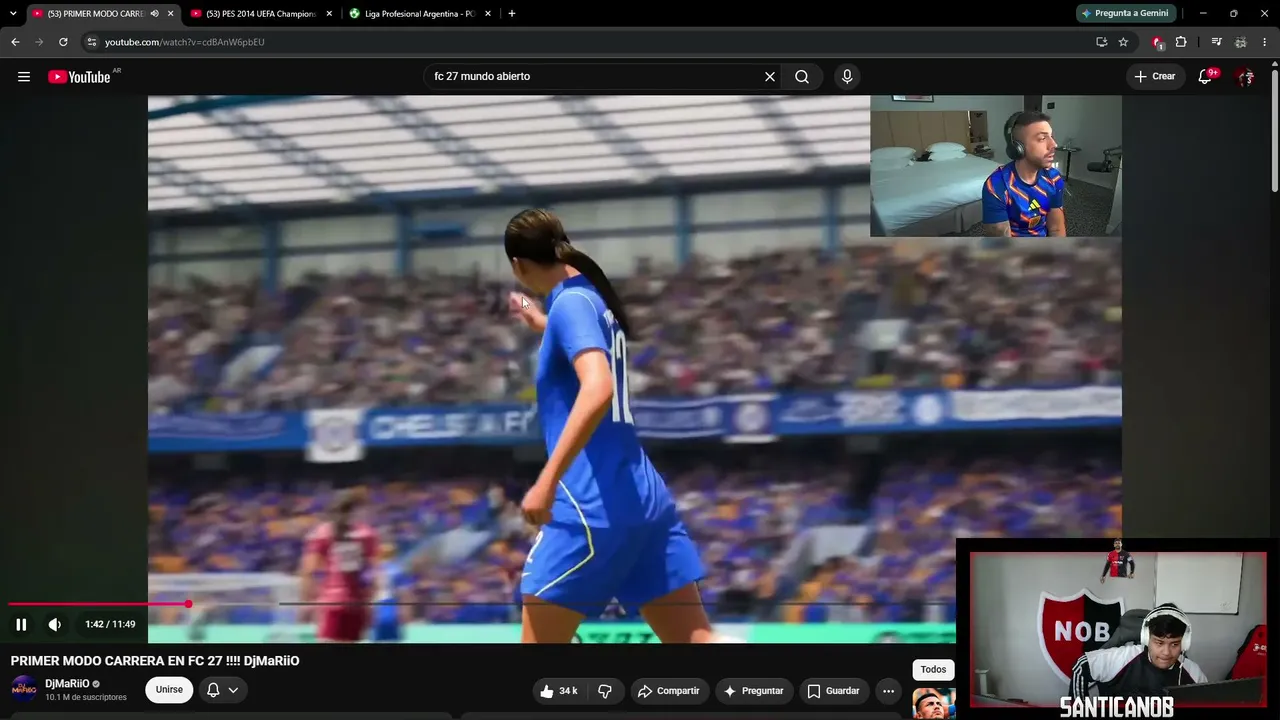Start voice search with the microphone
1280x720 pixels.
tap(847, 77)
